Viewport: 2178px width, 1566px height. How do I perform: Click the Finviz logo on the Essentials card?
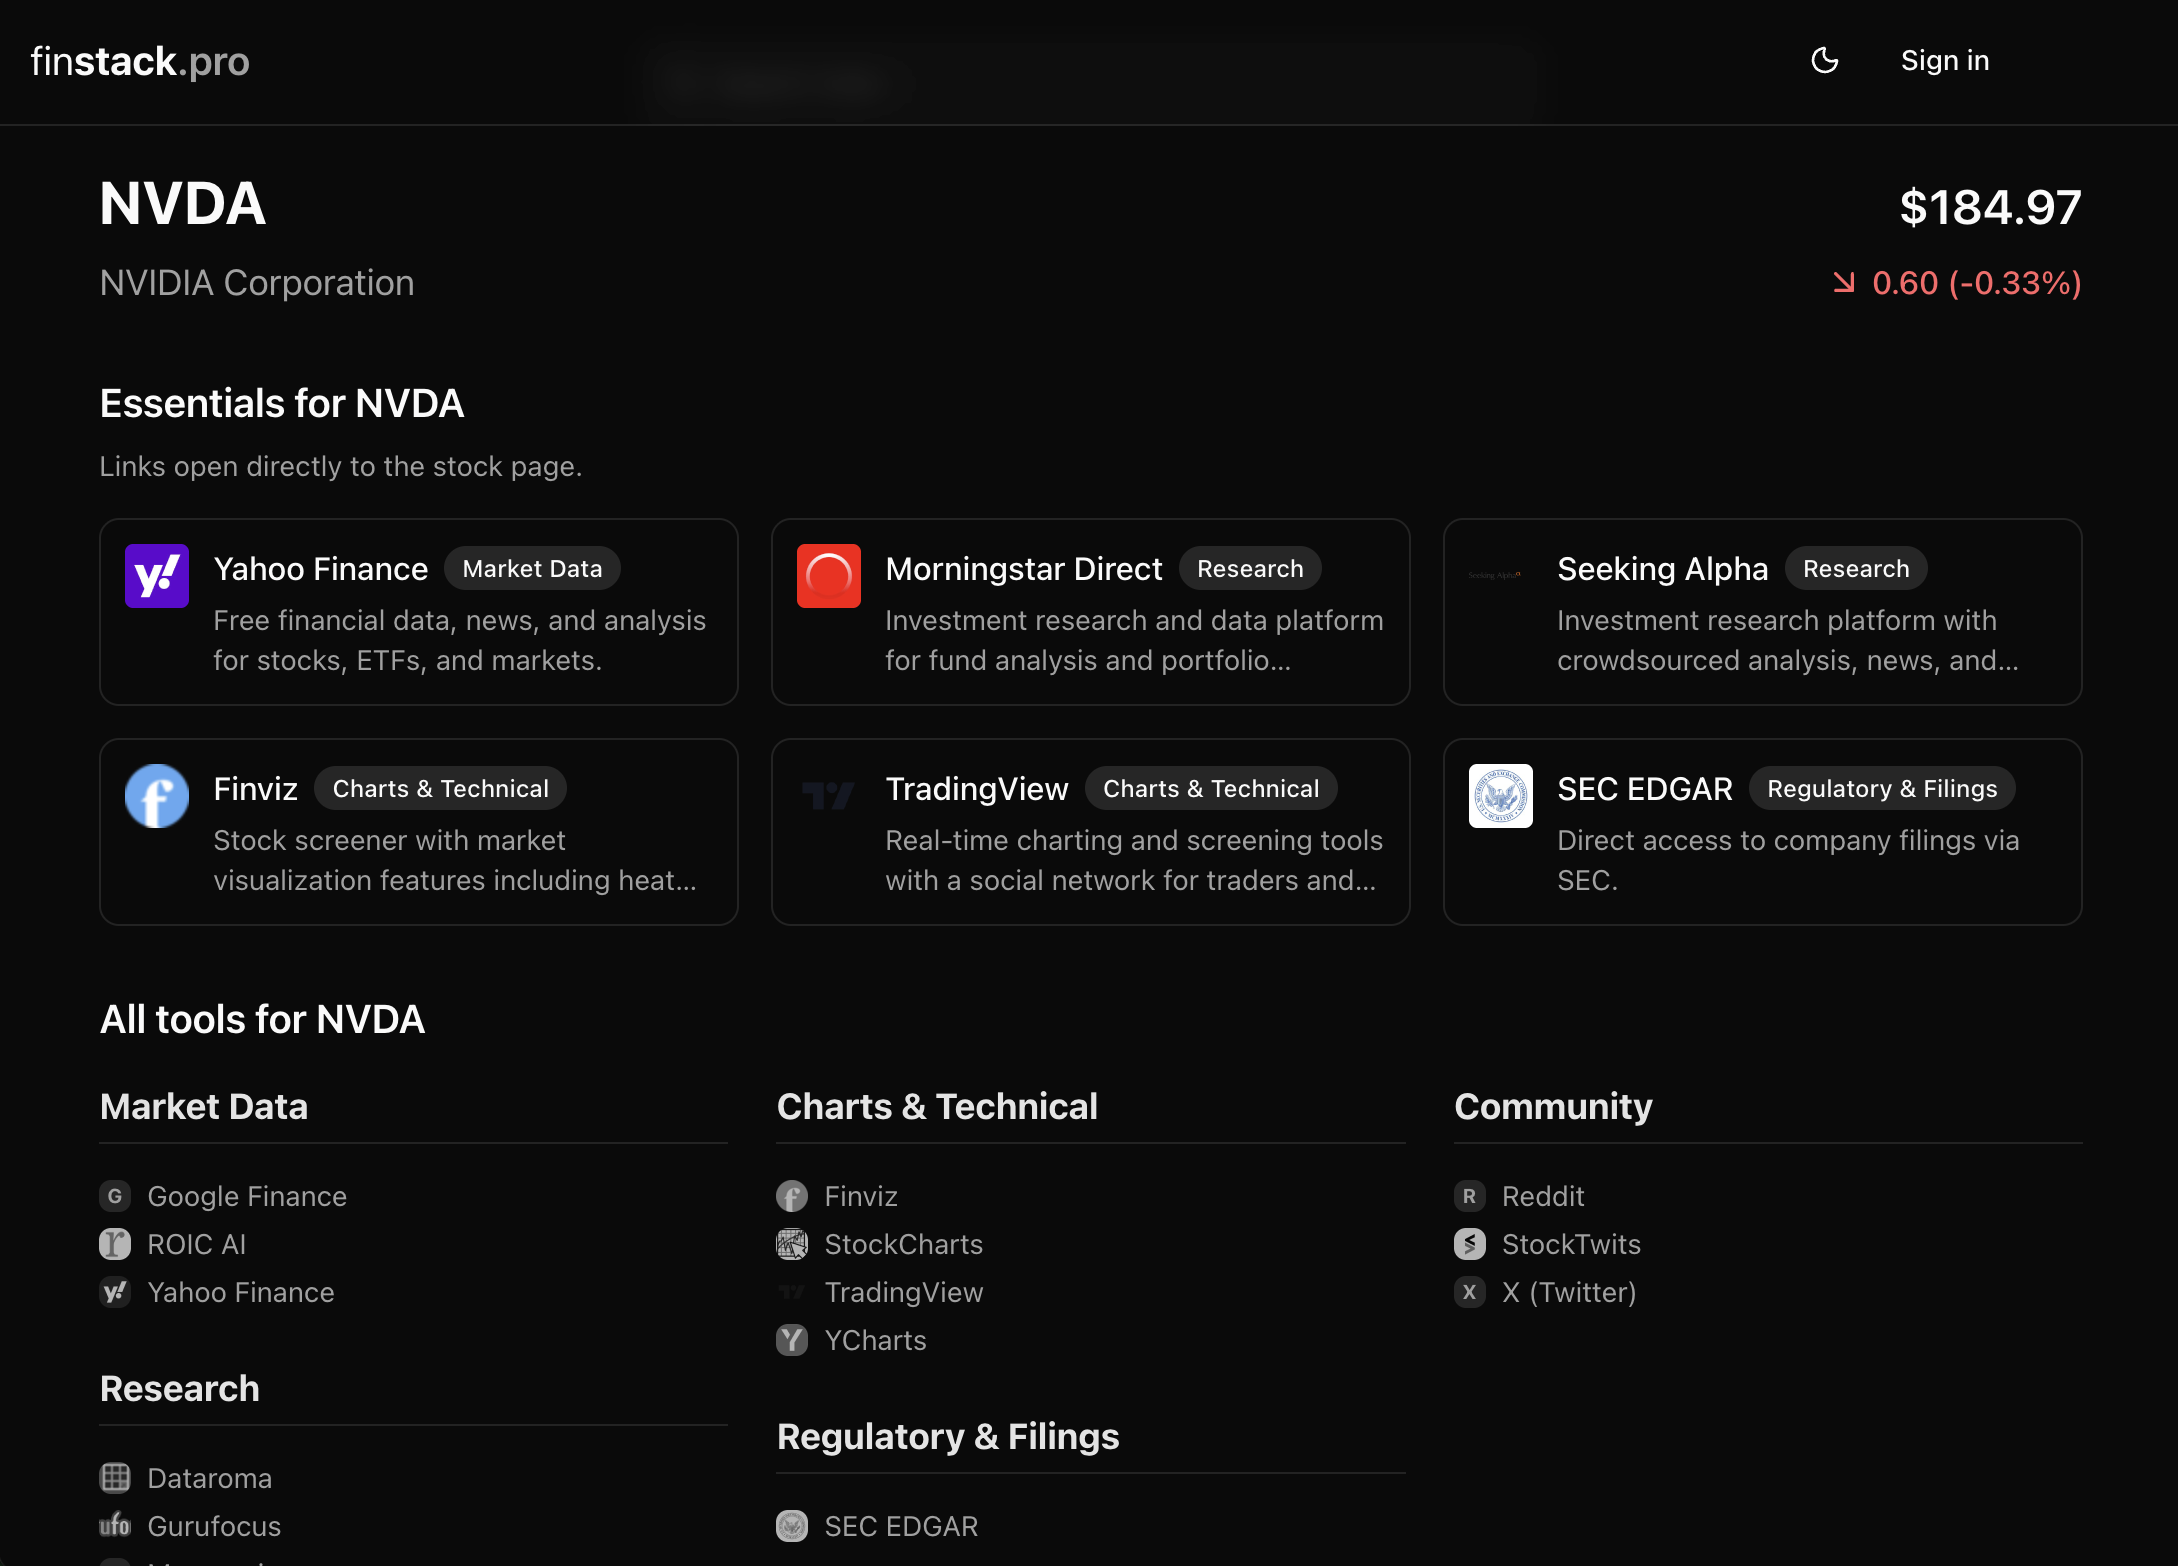coord(156,795)
